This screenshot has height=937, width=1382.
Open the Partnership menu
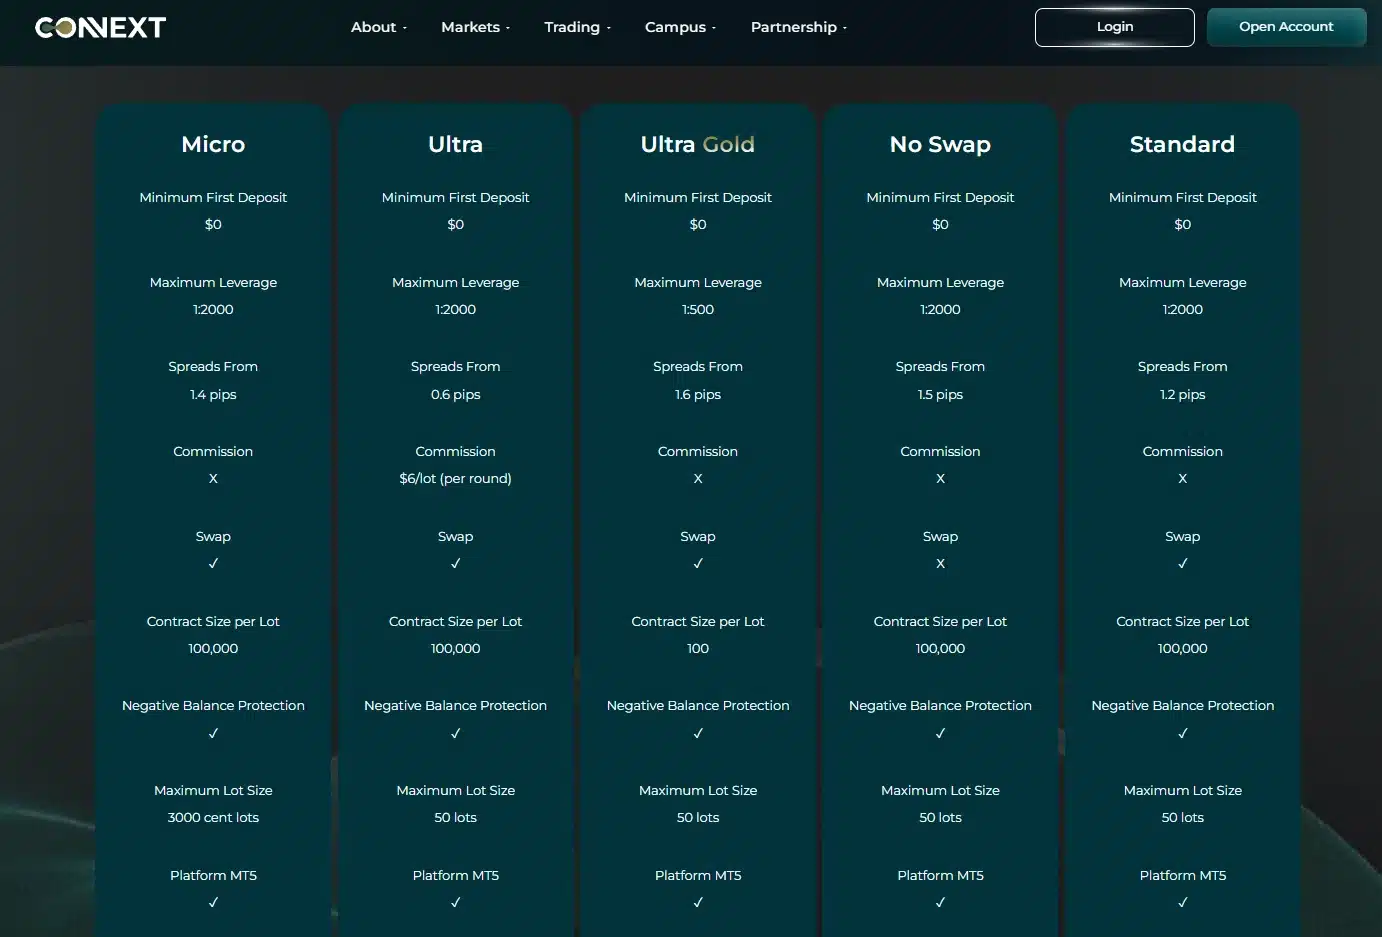tap(798, 28)
